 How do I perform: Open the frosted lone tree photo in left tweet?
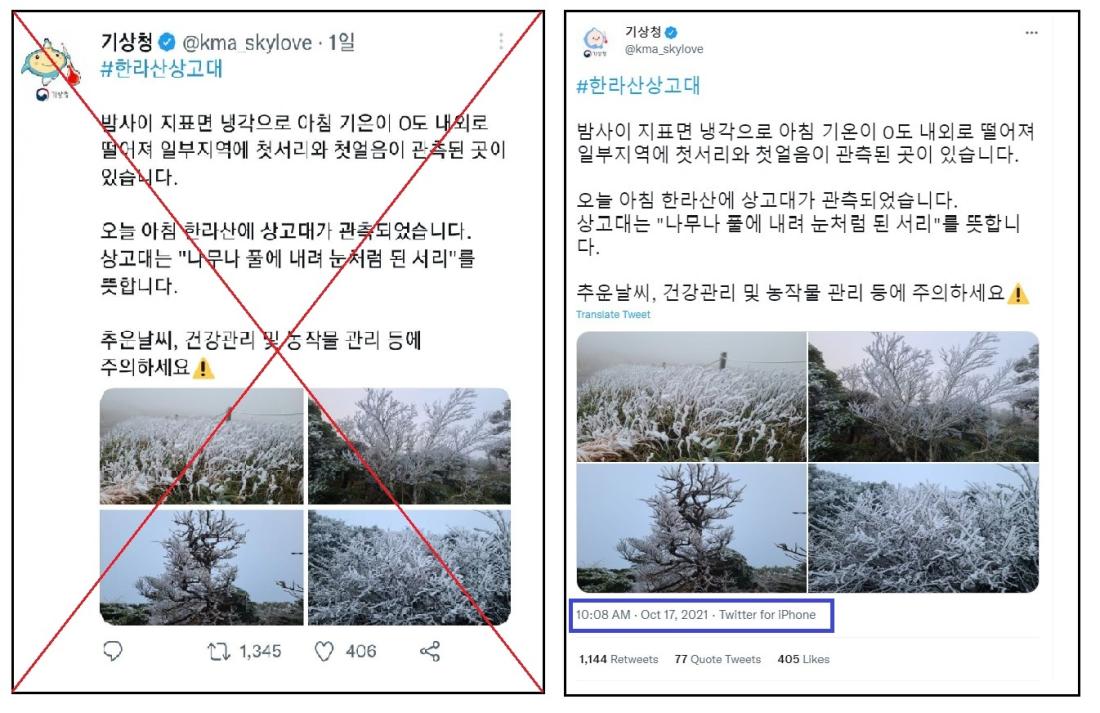tap(202, 567)
